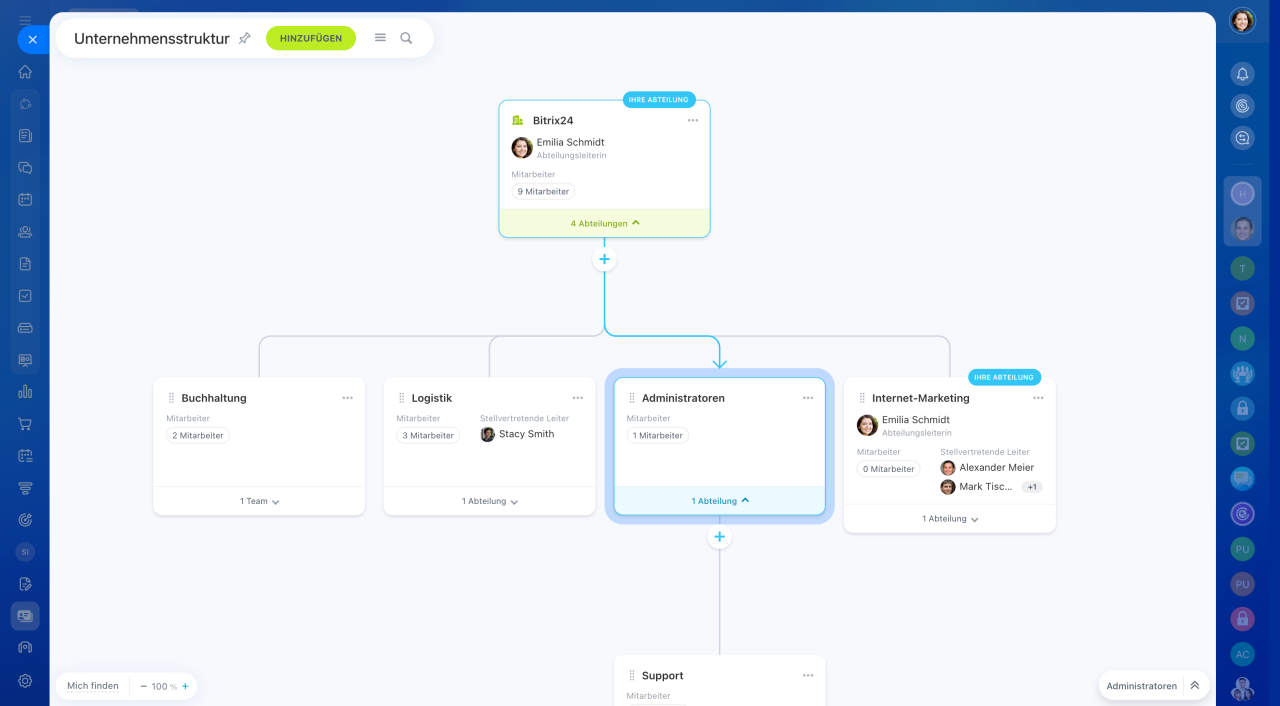1280x706 pixels.
Task: Open the user profile avatar at the top right
Action: 1242,21
